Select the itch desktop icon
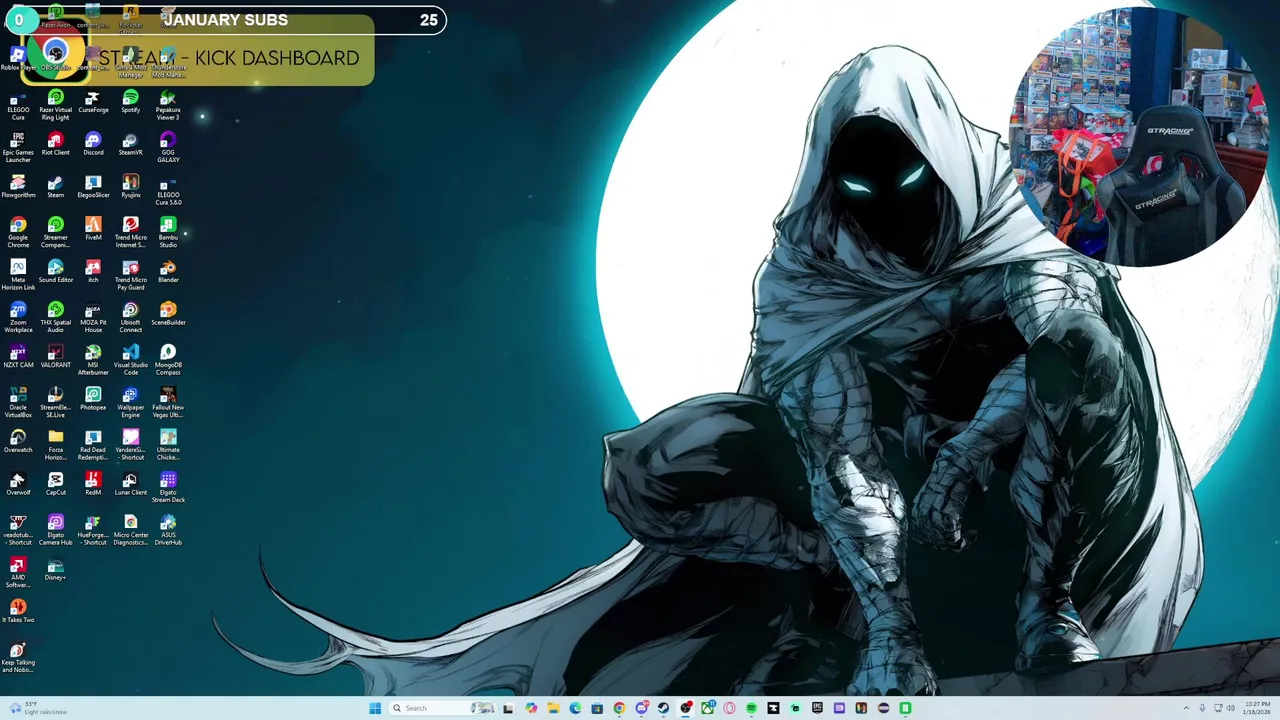Screen dimensions: 1280x720 [x=93, y=272]
